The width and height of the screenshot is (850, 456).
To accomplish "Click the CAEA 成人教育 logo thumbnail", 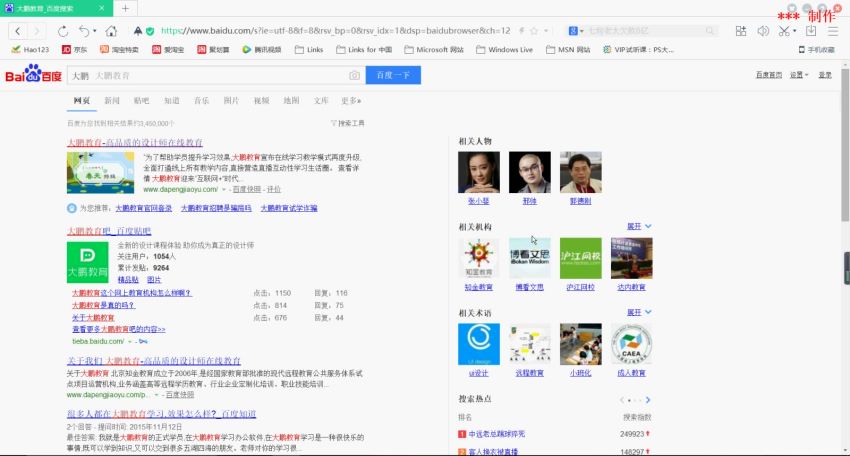I will click(632, 344).
